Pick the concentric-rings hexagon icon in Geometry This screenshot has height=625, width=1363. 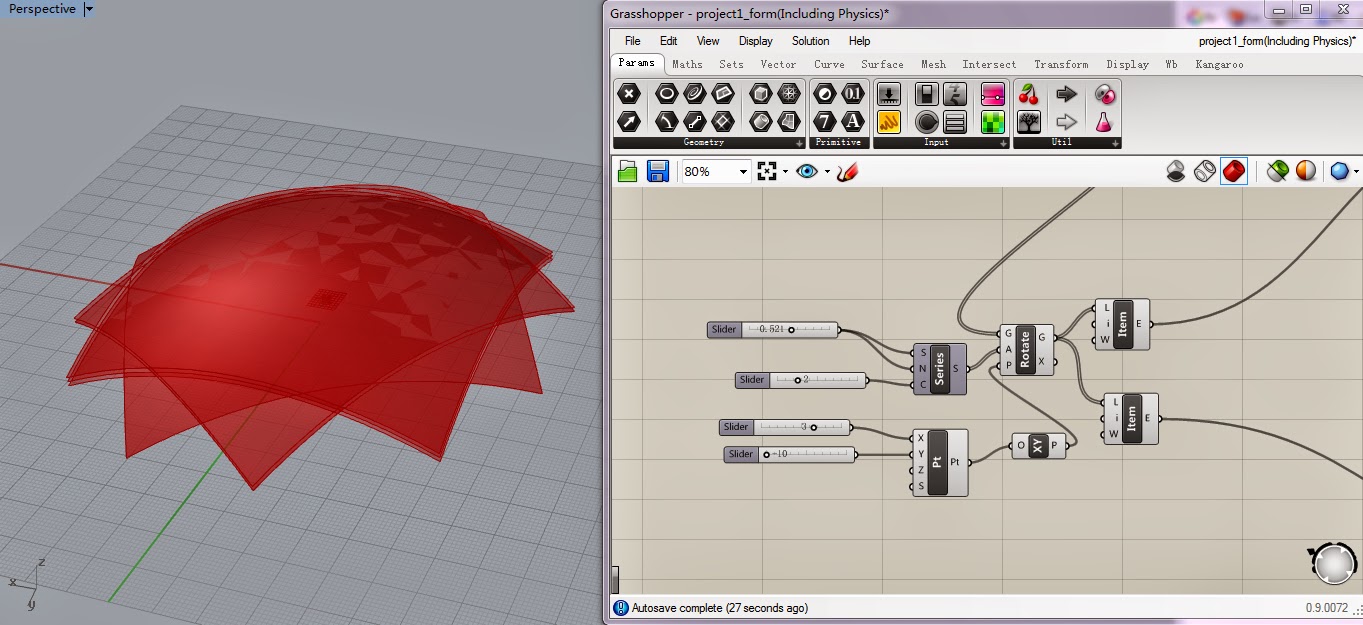click(694, 94)
